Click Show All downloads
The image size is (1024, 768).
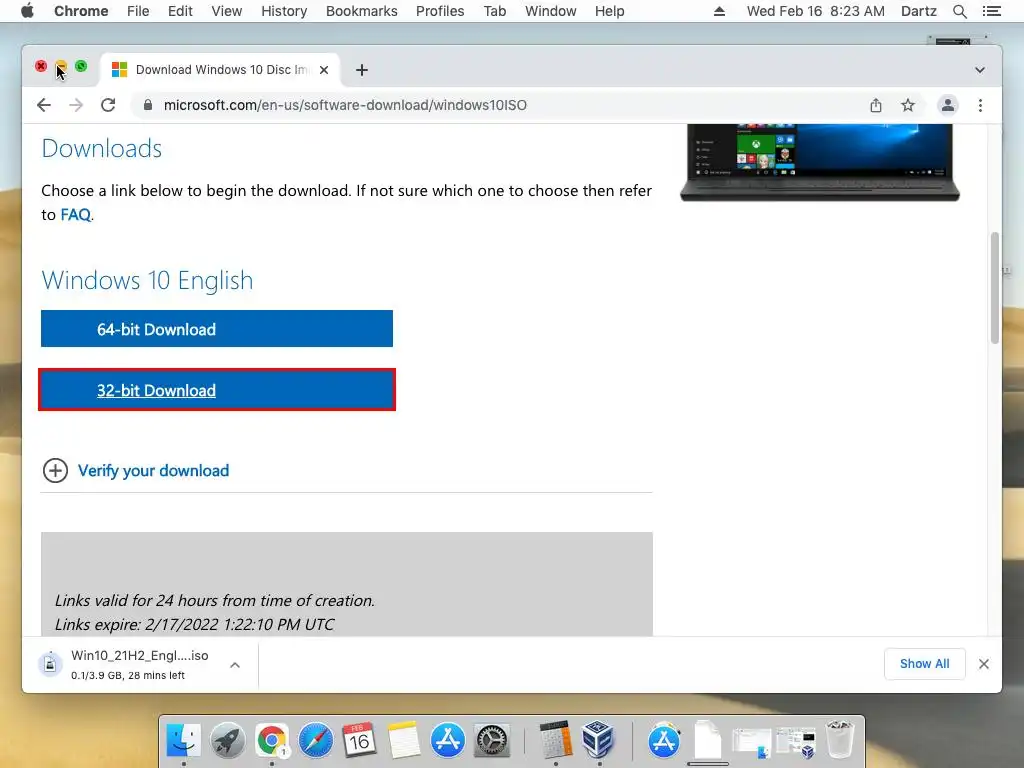[x=924, y=664]
